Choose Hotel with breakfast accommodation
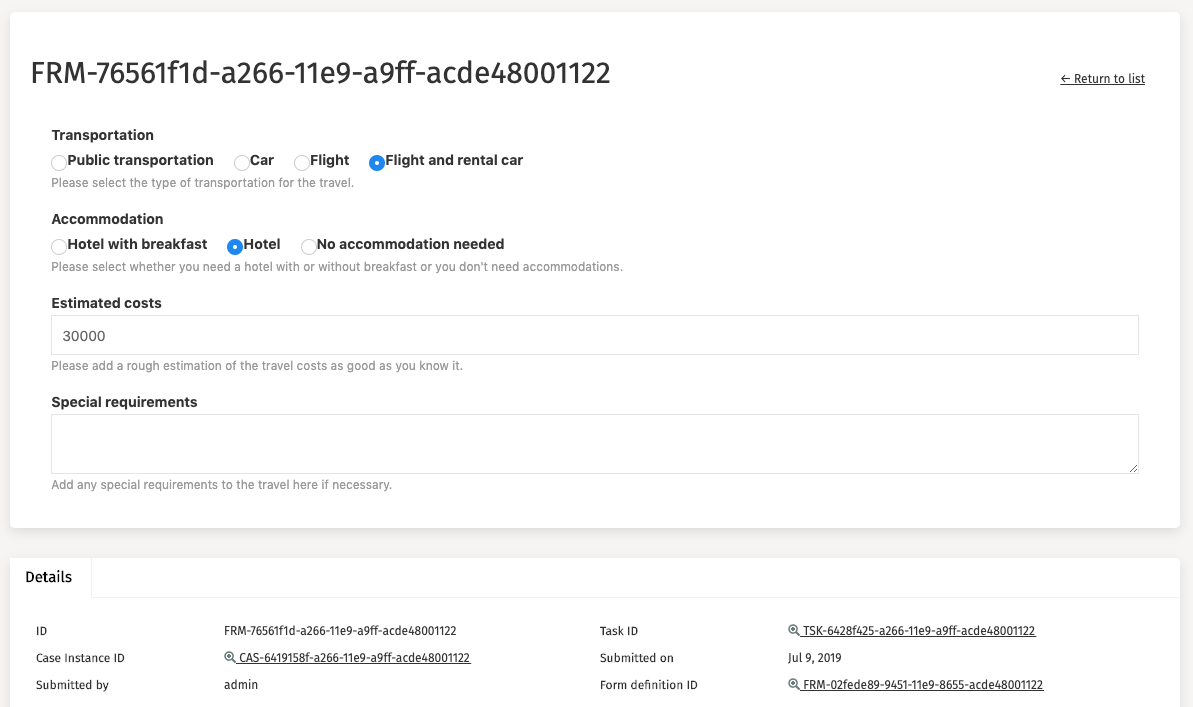Image resolution: width=1193 pixels, height=707 pixels. [60, 246]
